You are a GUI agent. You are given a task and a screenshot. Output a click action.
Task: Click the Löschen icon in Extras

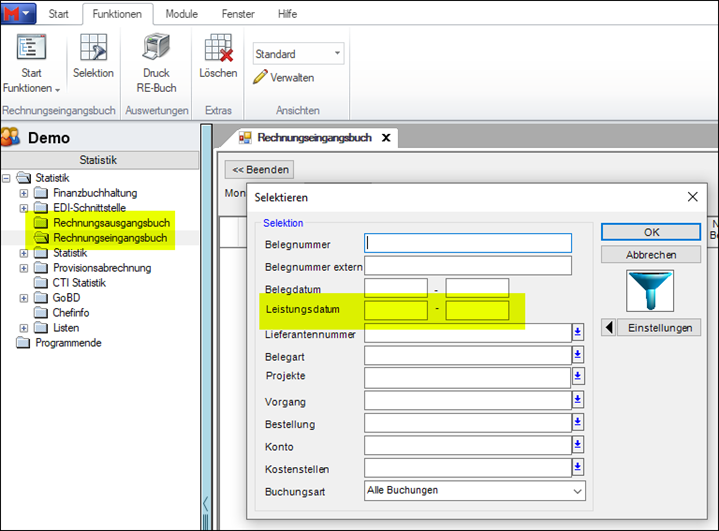218,48
